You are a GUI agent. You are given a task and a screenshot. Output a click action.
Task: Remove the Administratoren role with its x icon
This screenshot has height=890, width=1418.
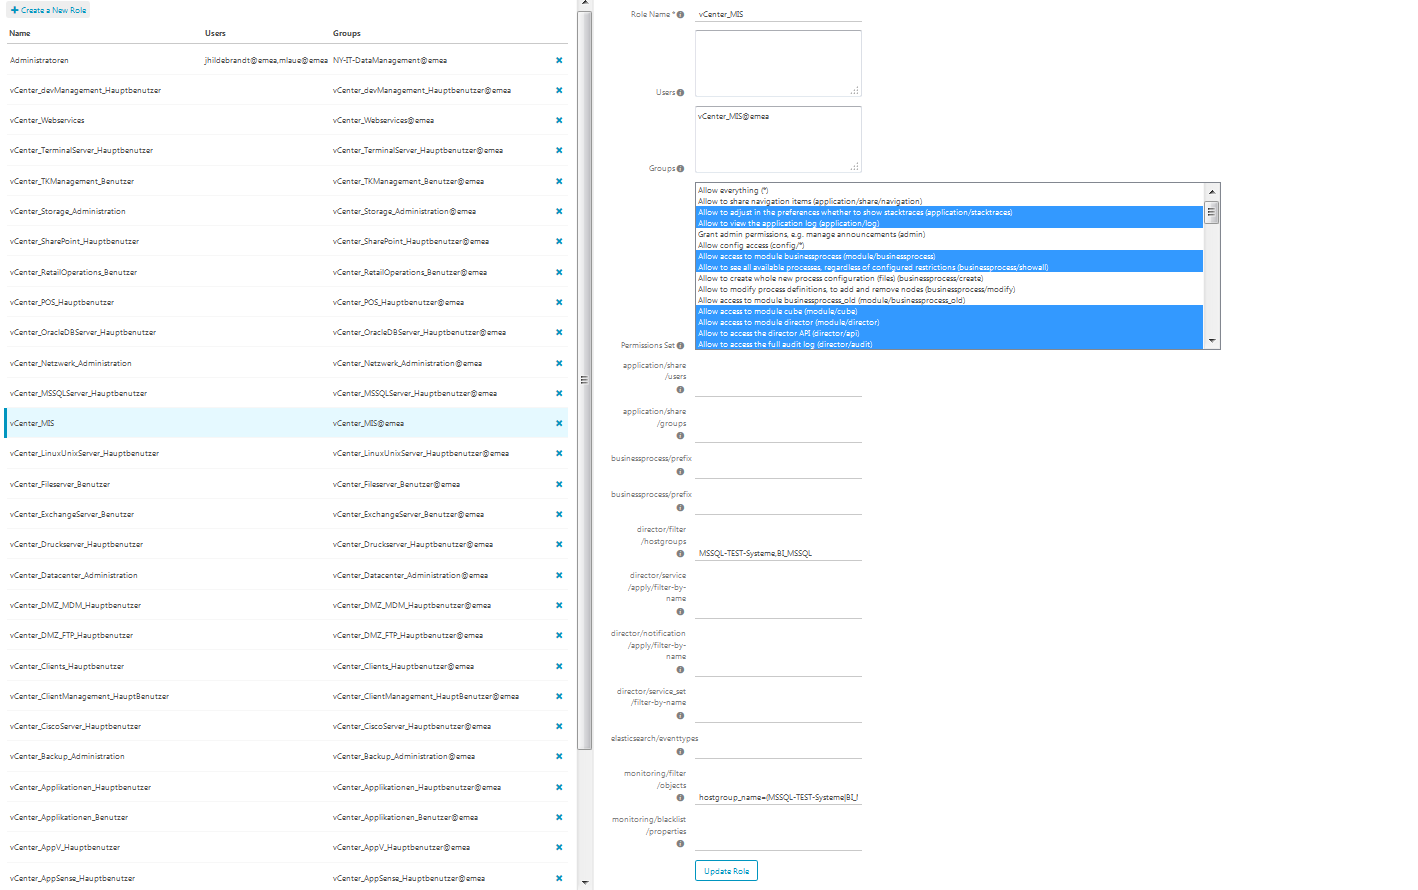pyautogui.click(x=559, y=60)
